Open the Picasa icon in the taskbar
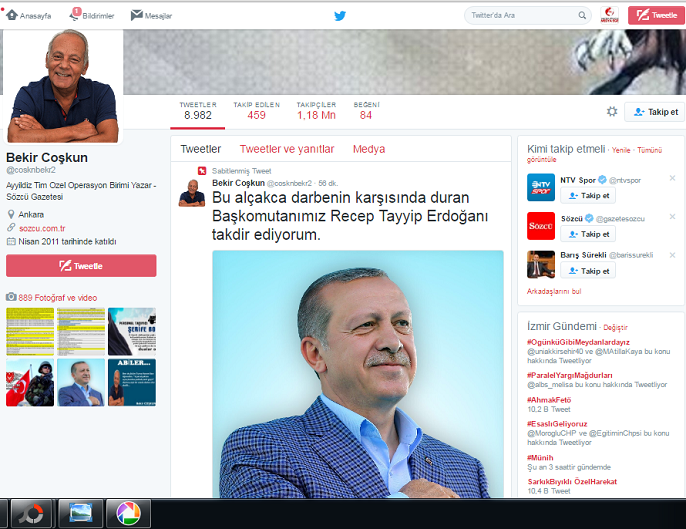686x529 pixels. [x=128, y=513]
